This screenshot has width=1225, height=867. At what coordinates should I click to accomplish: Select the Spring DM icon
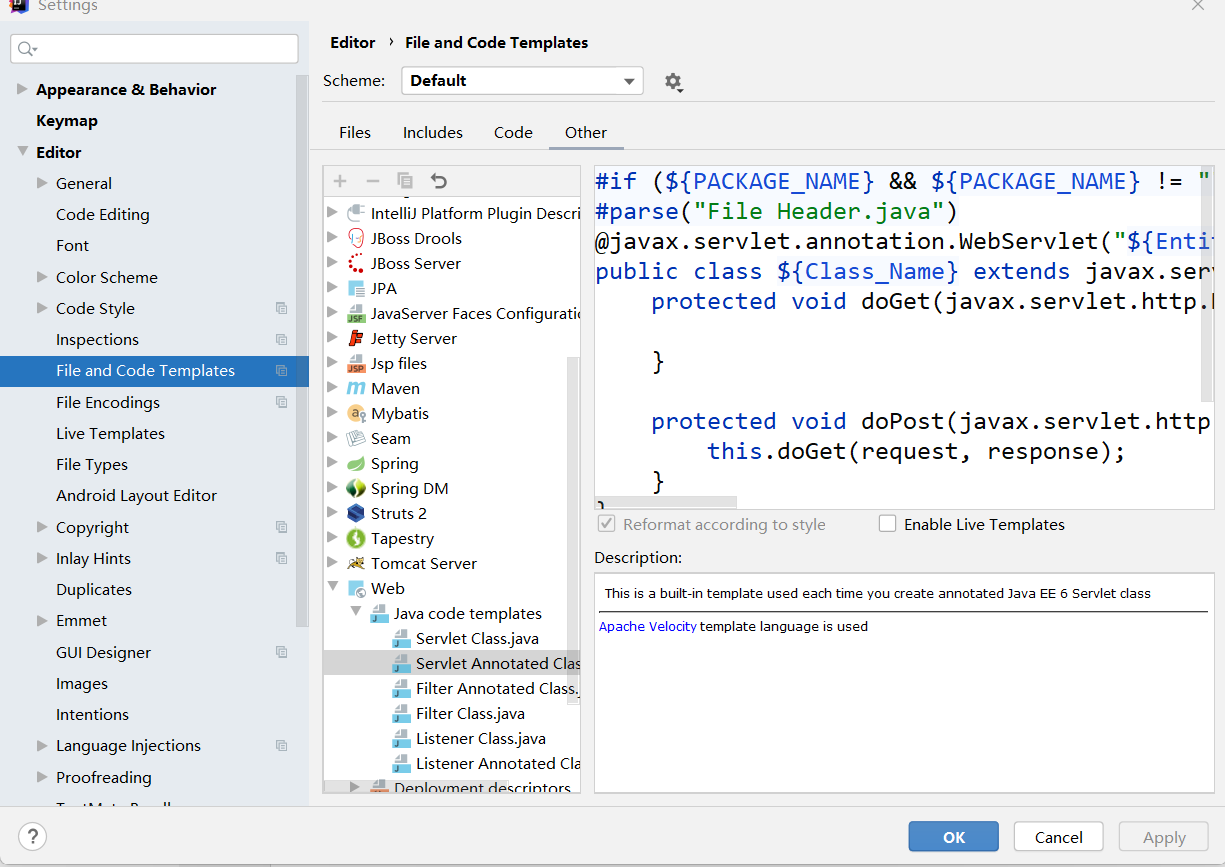click(x=356, y=488)
